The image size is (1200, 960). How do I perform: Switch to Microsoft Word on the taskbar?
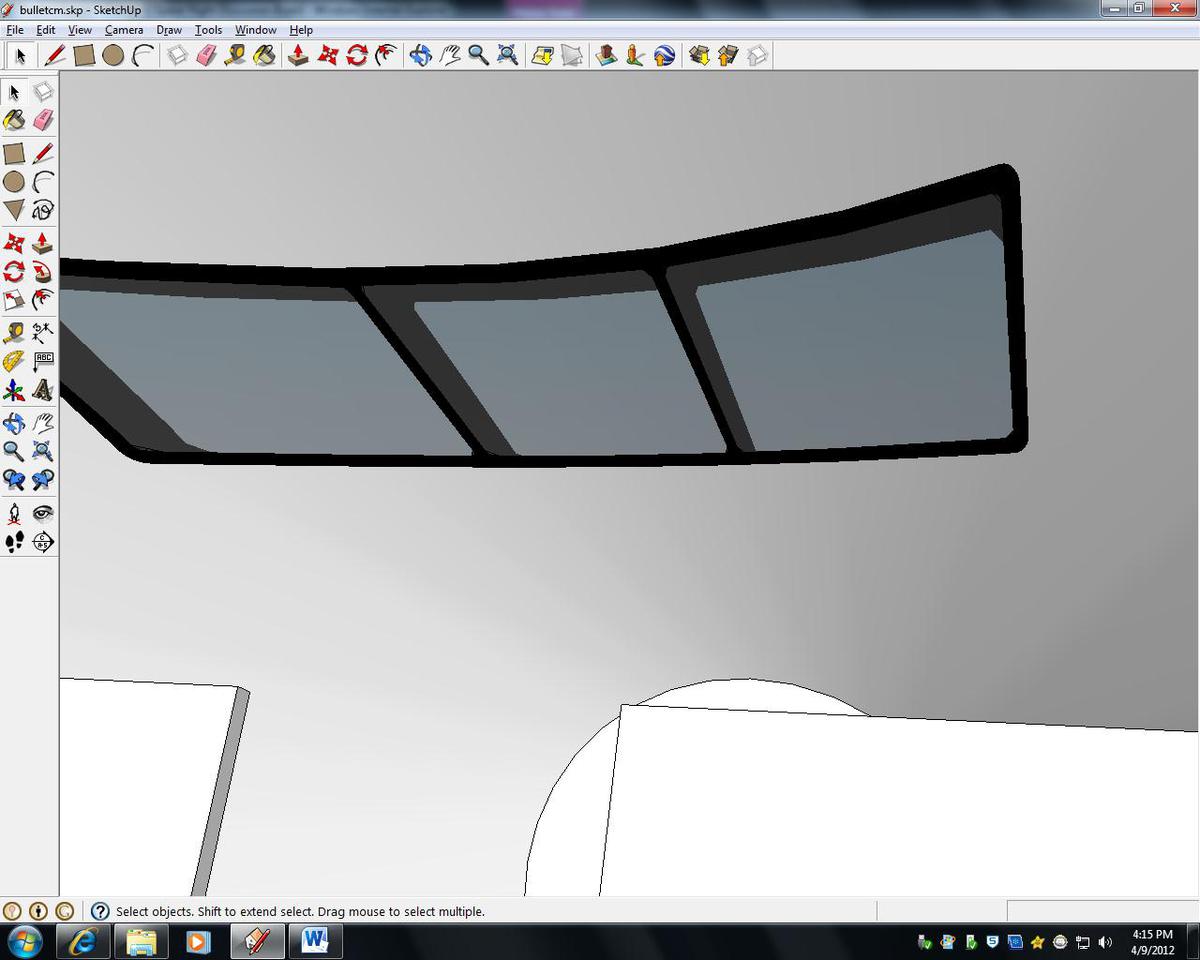(x=314, y=941)
